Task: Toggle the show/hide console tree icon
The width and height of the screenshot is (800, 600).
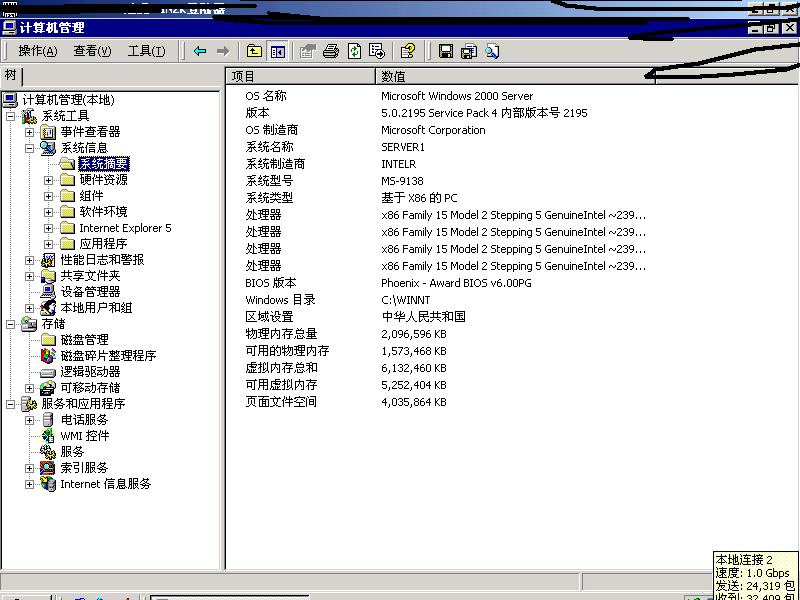Action: [x=278, y=51]
